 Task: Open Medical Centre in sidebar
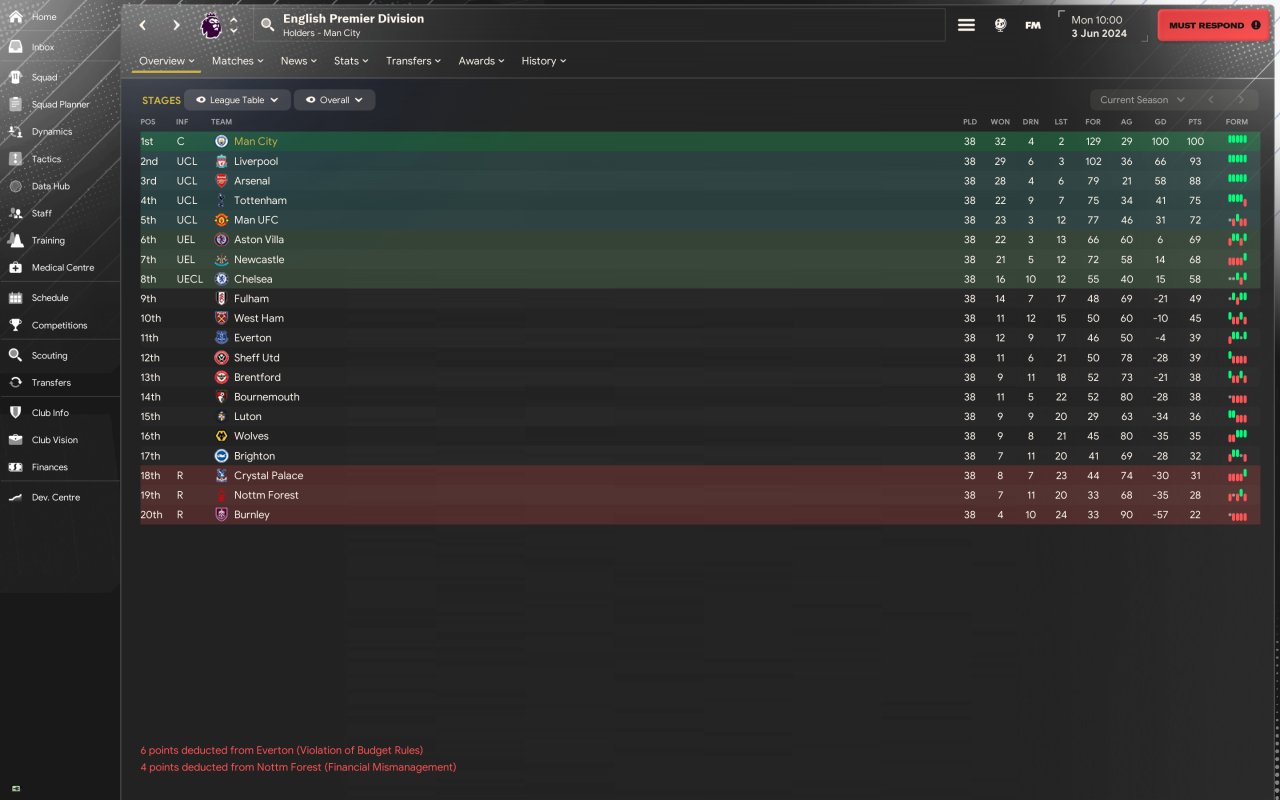[x=62, y=268]
